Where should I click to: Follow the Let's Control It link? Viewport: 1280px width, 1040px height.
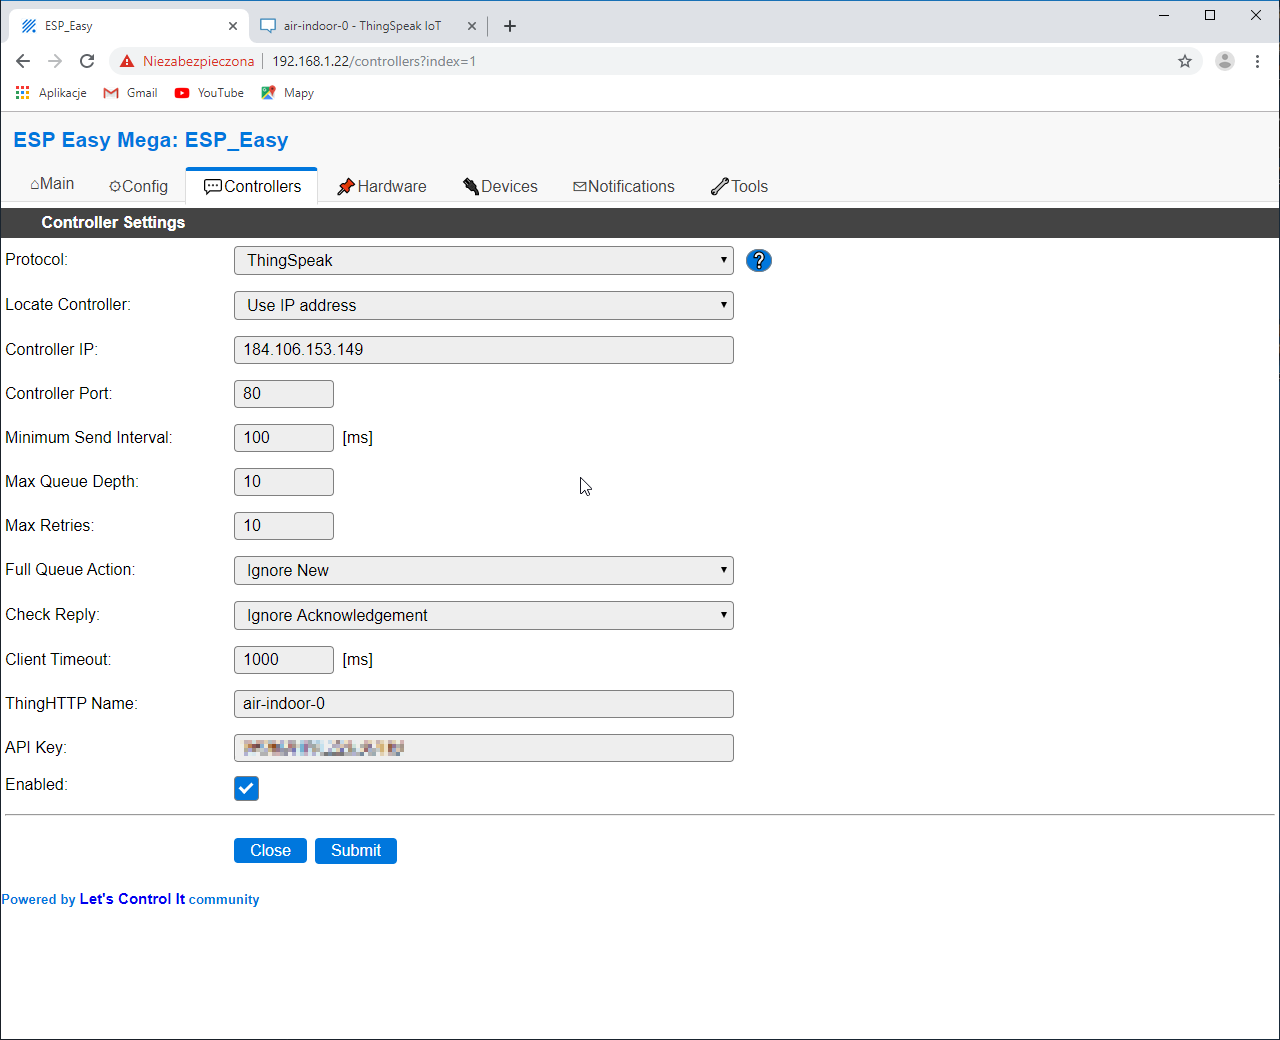[x=132, y=899]
